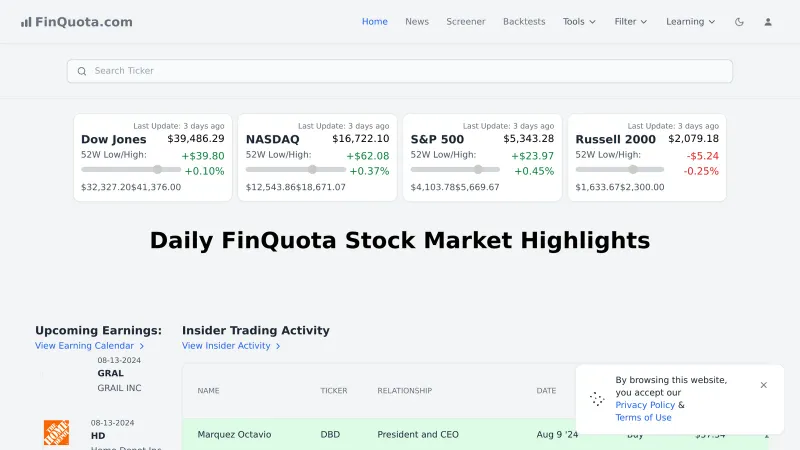The width and height of the screenshot is (800, 450).
Task: Go to the News page
Action: pyautogui.click(x=417, y=22)
